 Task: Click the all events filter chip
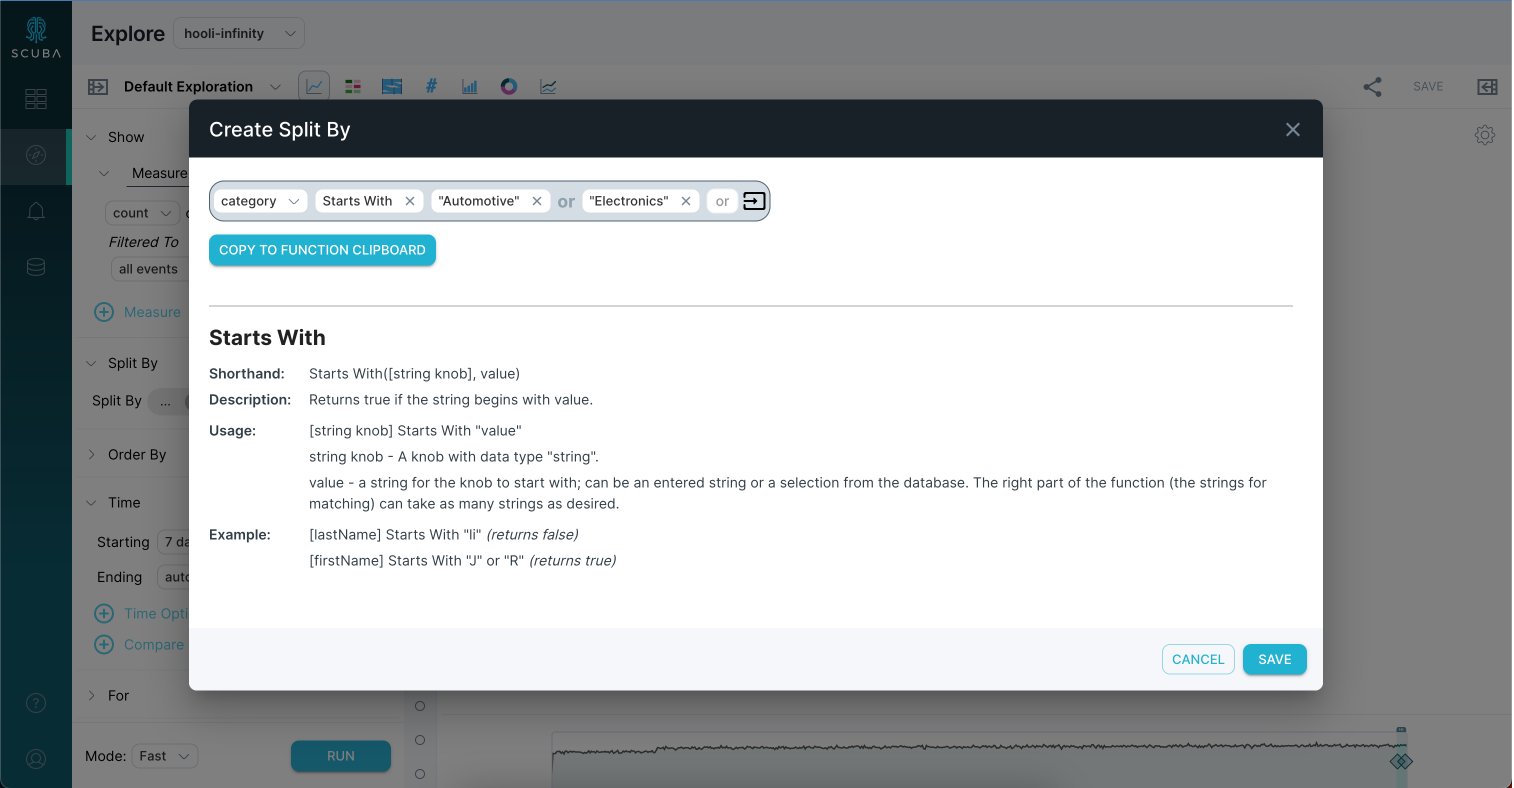click(x=148, y=269)
